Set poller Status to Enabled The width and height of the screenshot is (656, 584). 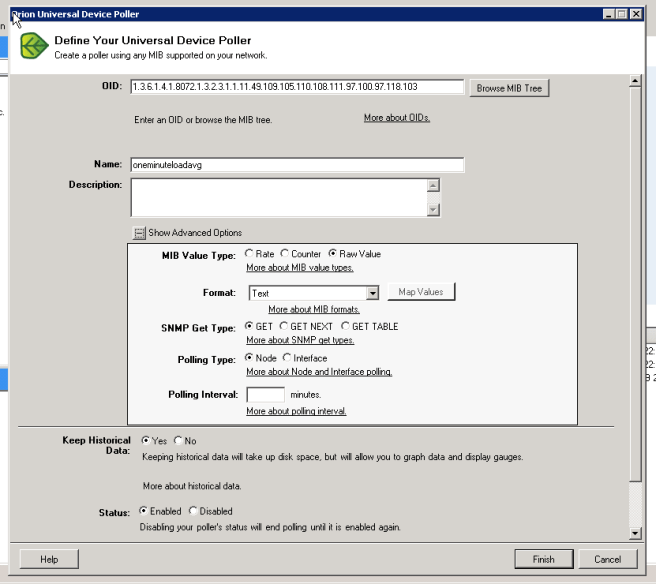point(144,511)
